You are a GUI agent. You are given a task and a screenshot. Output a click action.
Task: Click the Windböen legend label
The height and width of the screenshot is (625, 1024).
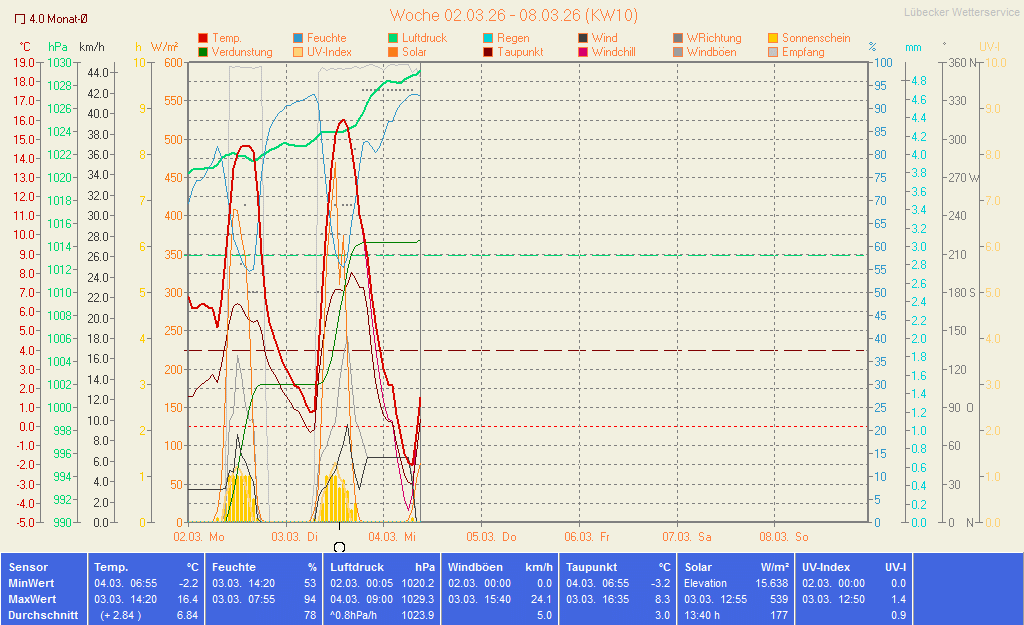pyautogui.click(x=711, y=52)
